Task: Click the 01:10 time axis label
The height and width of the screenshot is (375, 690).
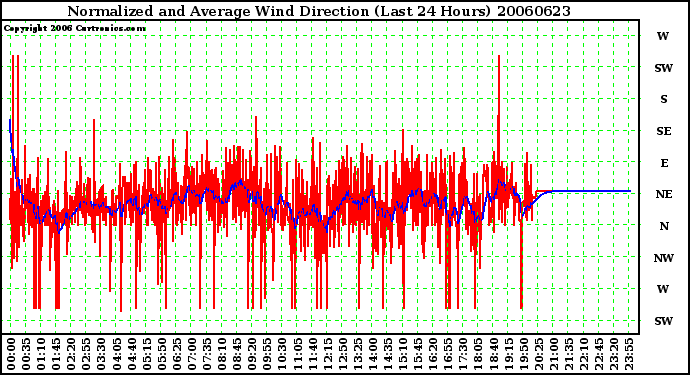Action: (41, 354)
